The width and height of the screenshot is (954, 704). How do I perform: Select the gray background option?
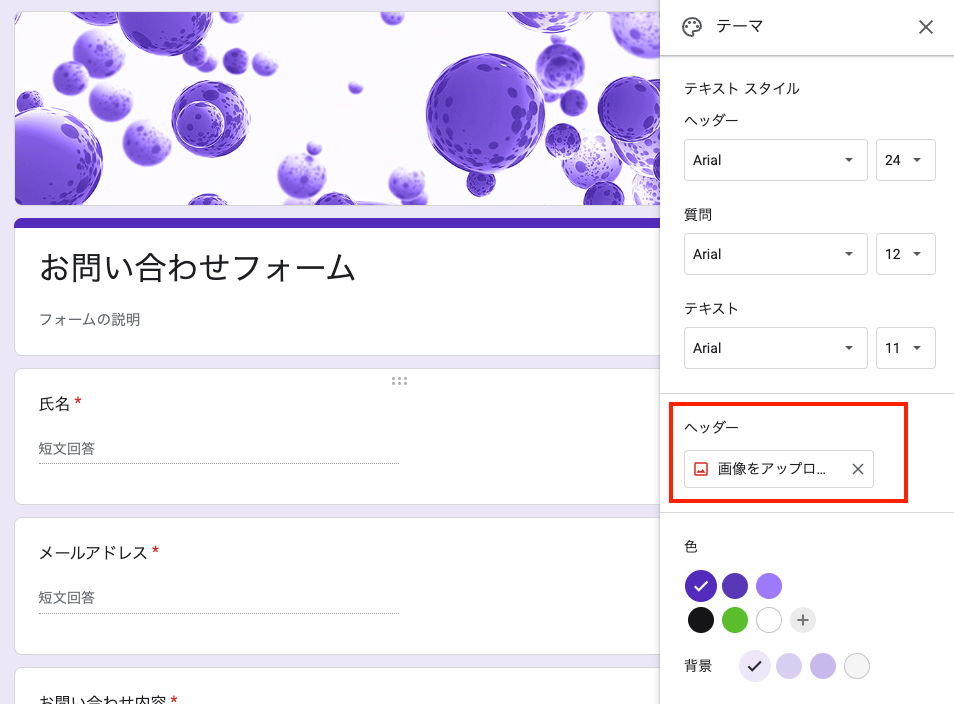pyautogui.click(x=857, y=666)
